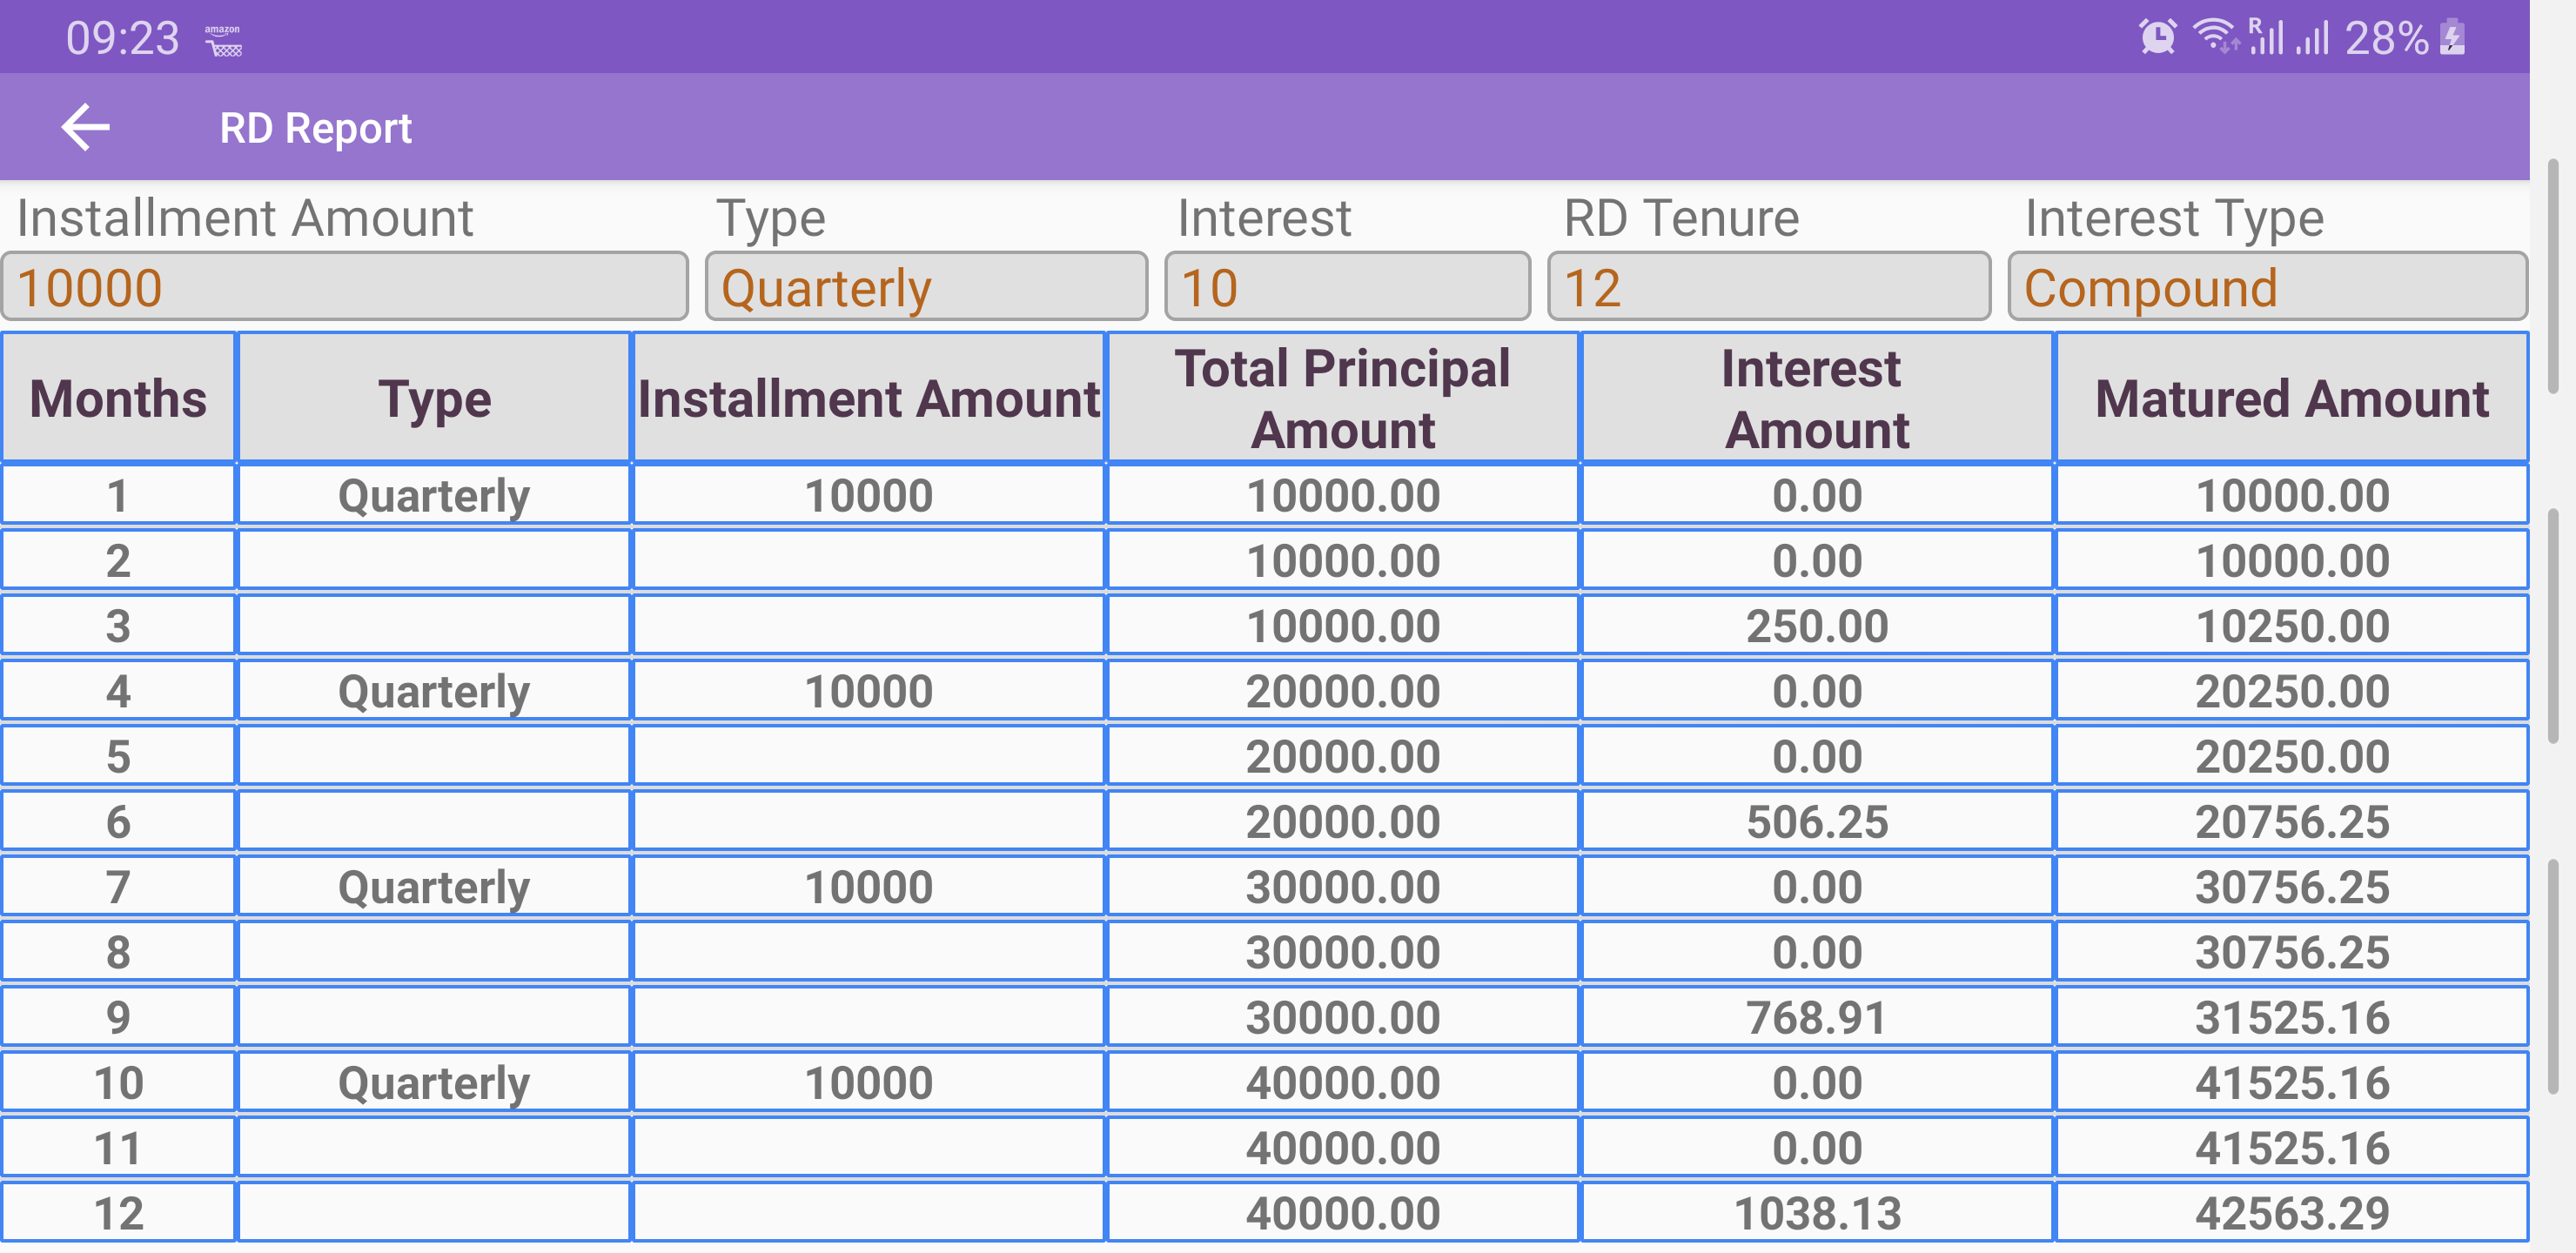Select the Total Principal Amount column header
The height and width of the screenshot is (1253, 2576).
tap(1343, 398)
